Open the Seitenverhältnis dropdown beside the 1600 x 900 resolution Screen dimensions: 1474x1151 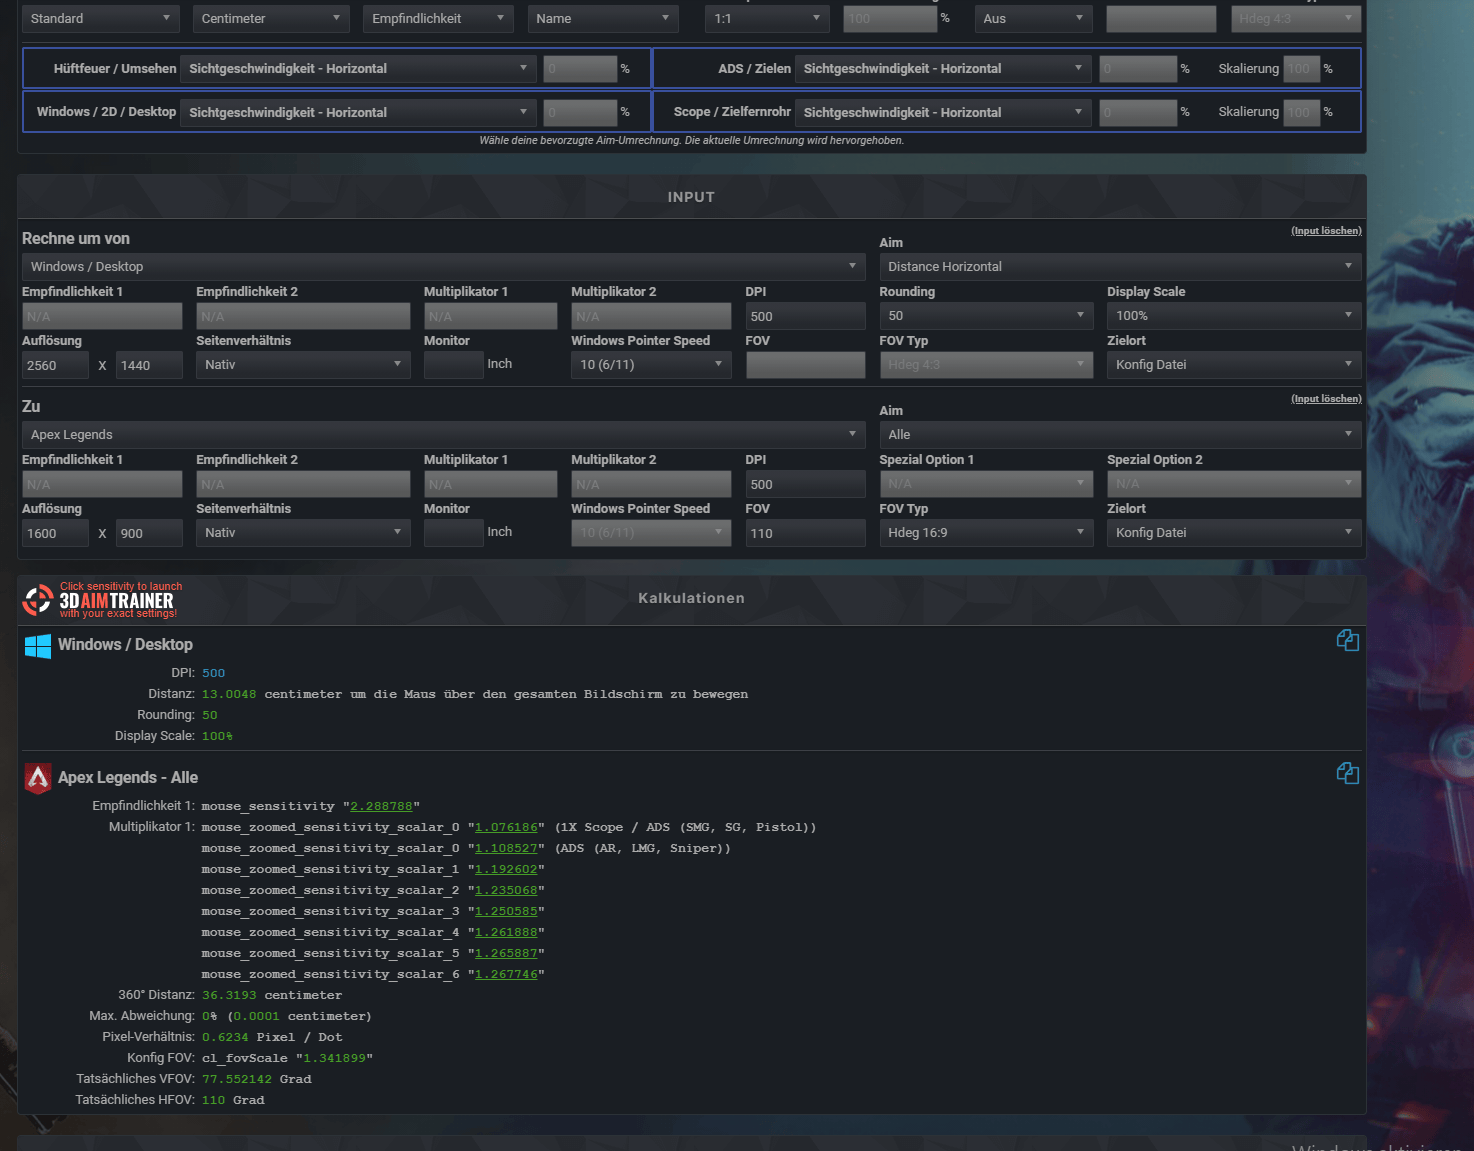[x=303, y=533]
